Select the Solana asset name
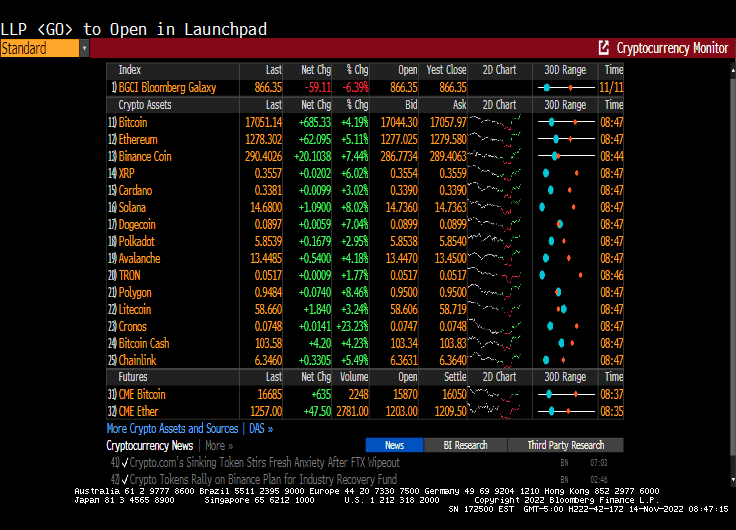The image size is (736, 530). (x=133, y=207)
